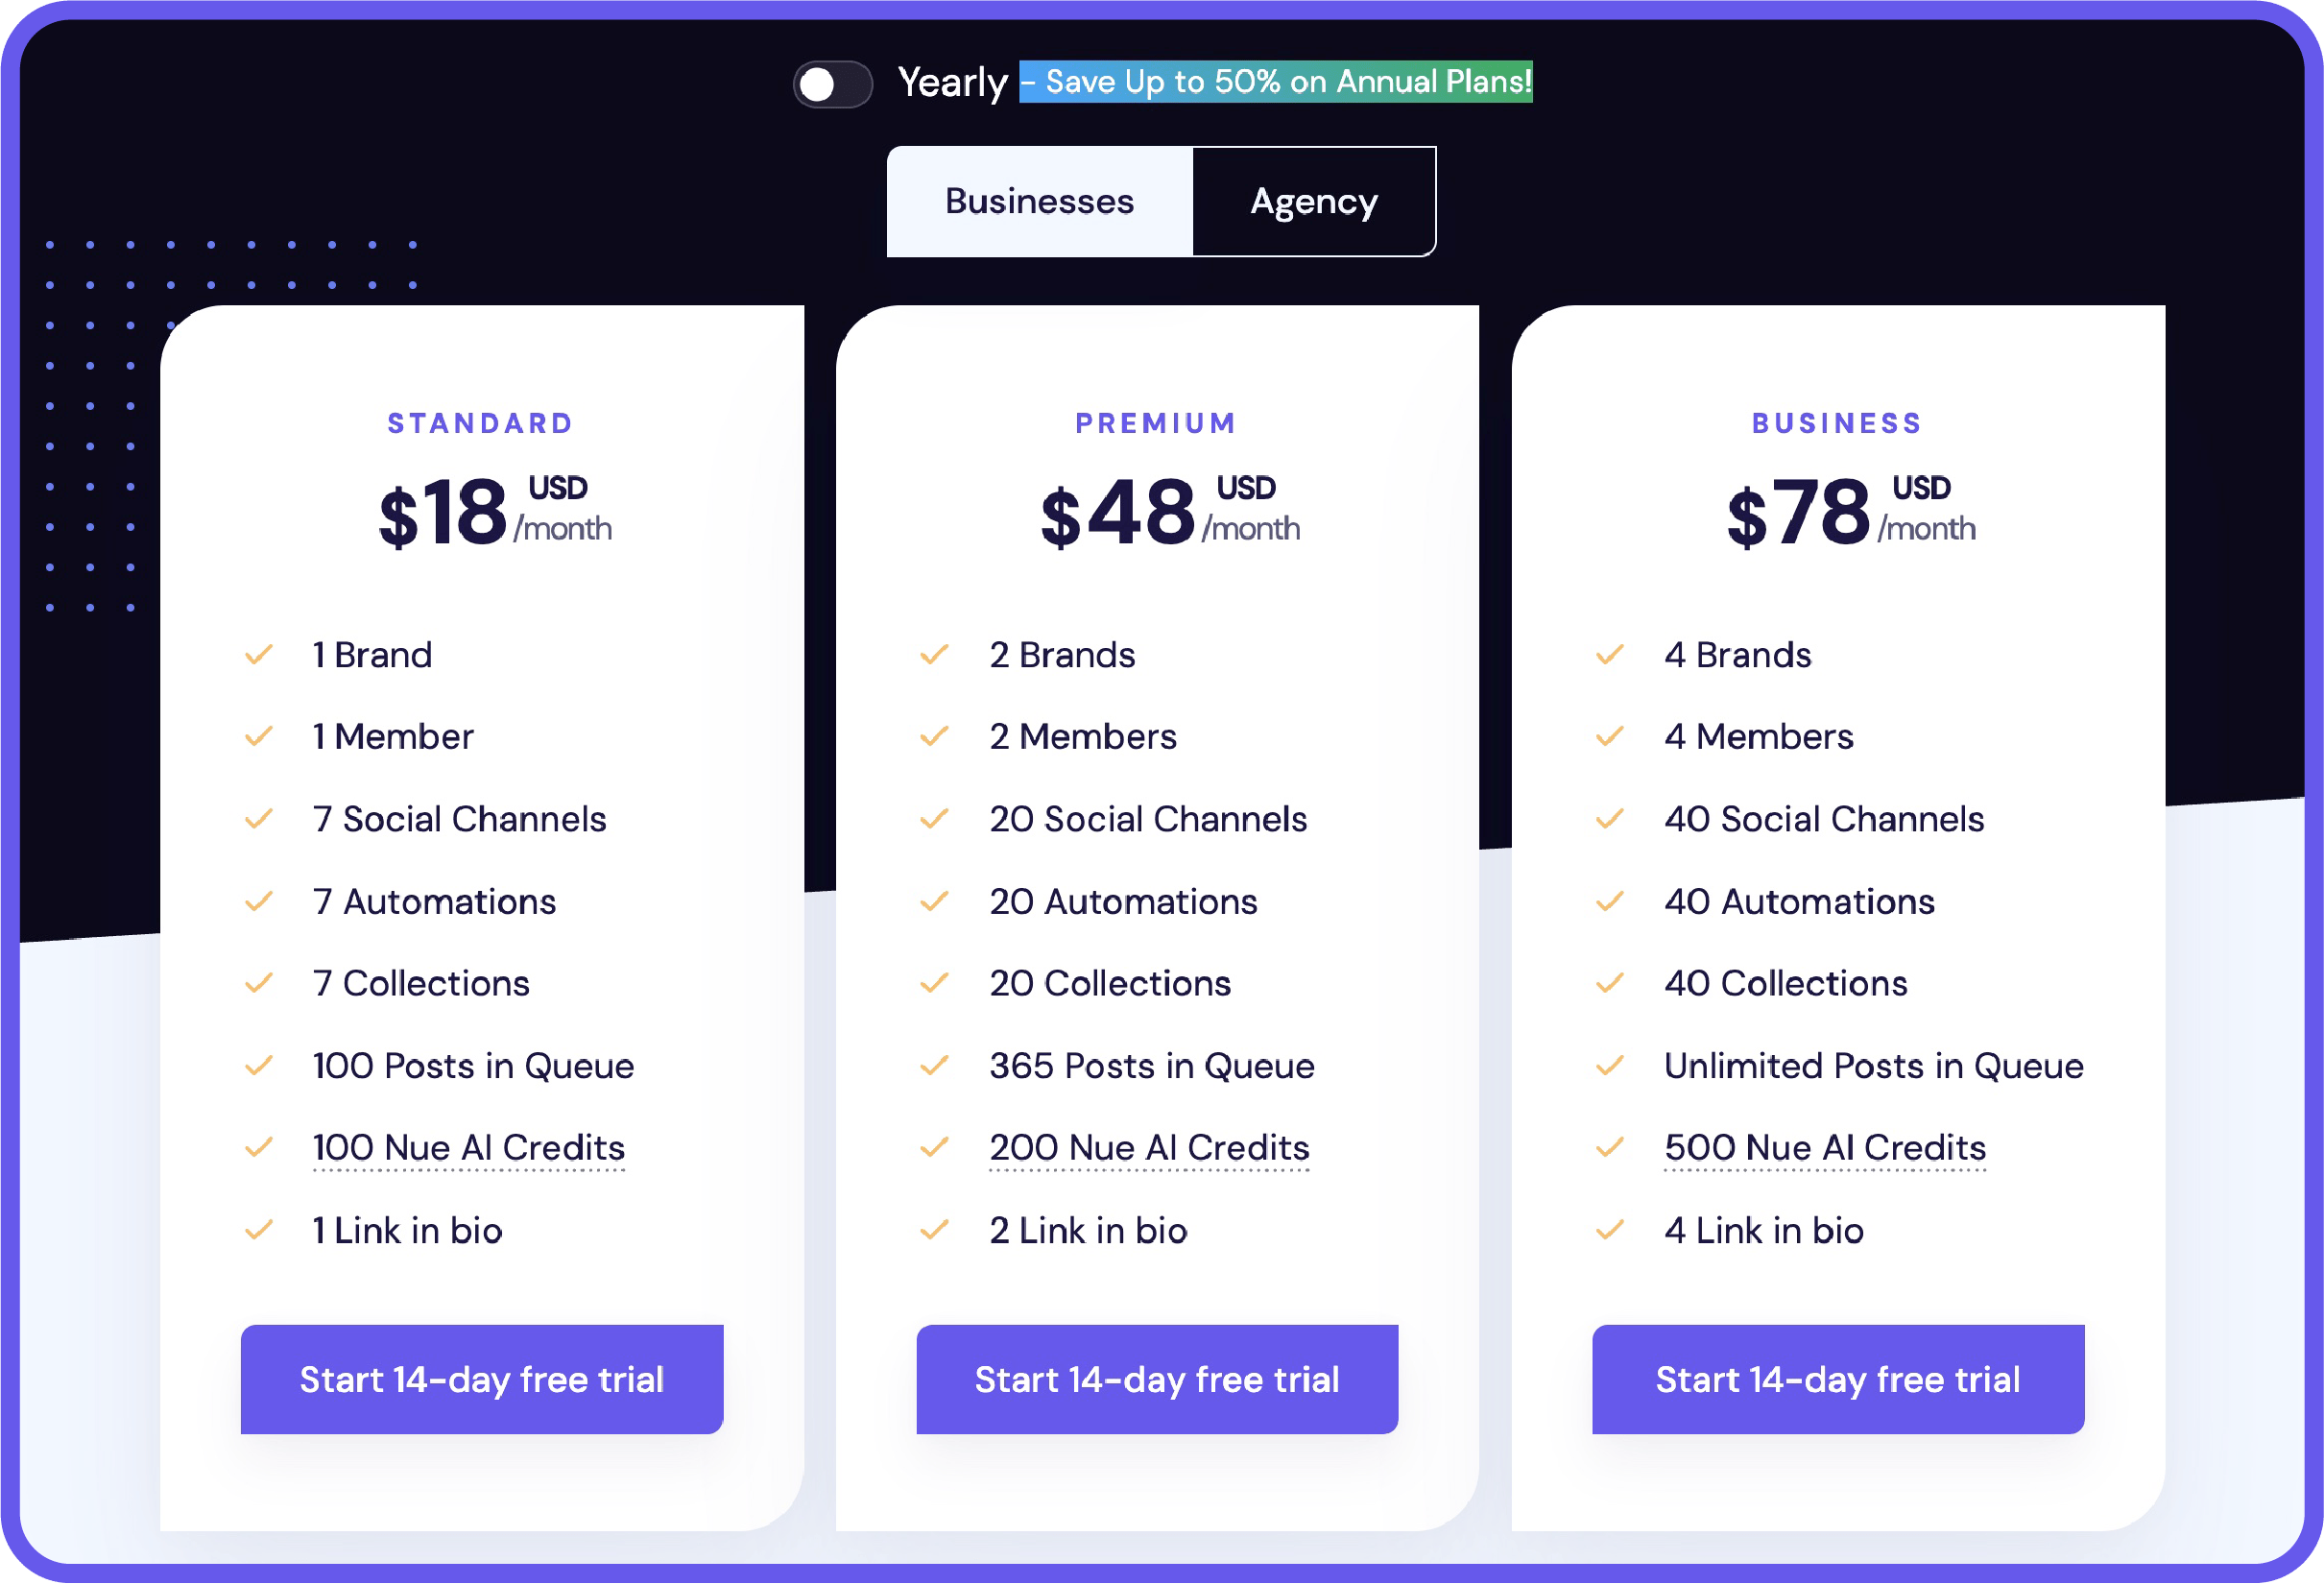The image size is (2324, 1584).
Task: Click the checkmark next to 40 Automations
Action: (1609, 902)
